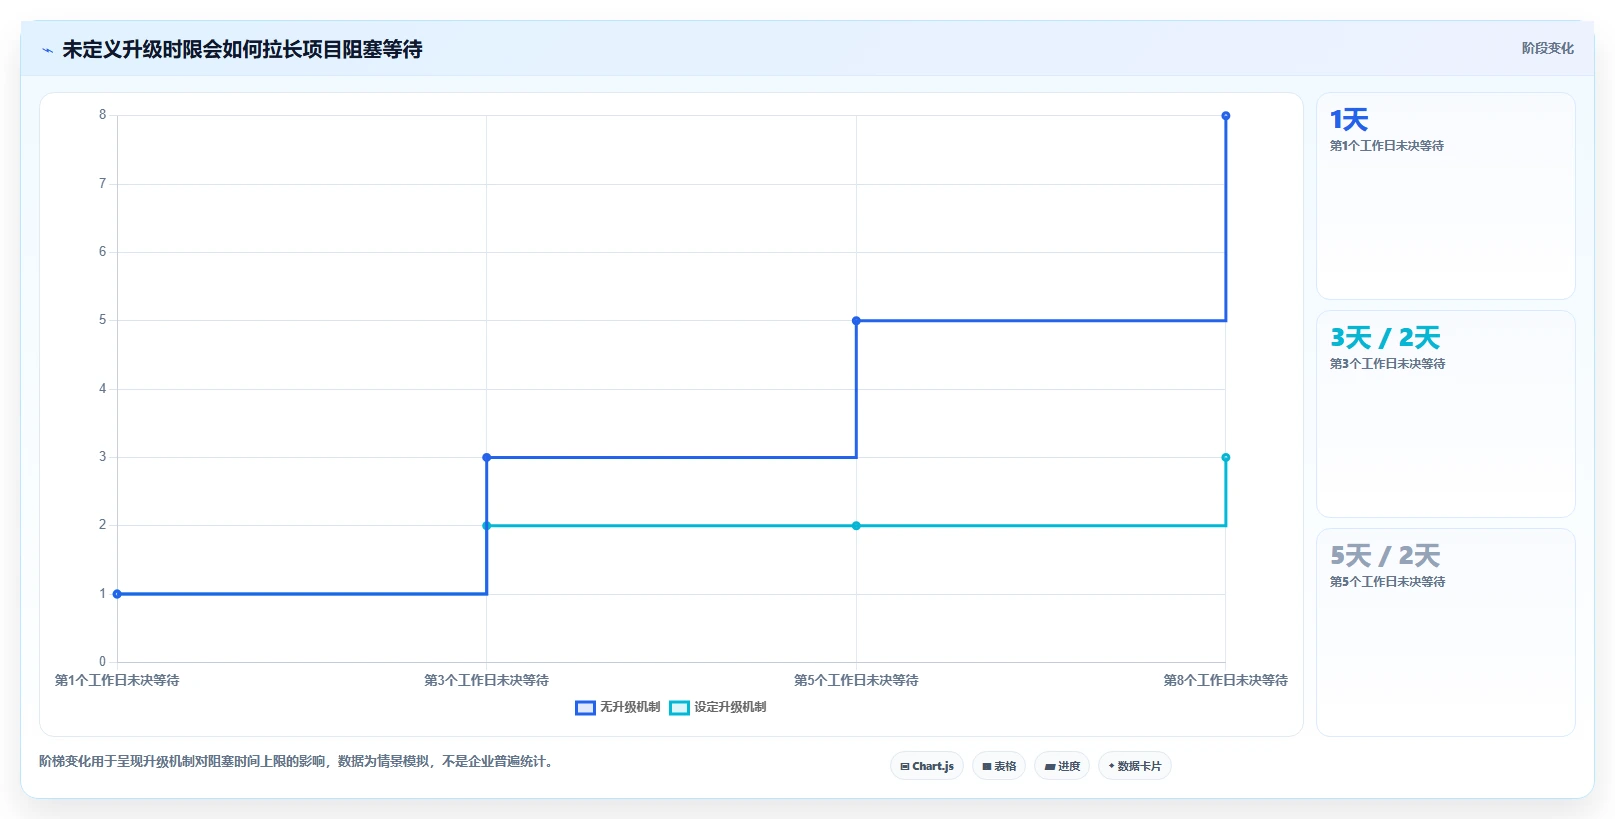Click the blue data point at value 1
Screen dimensions: 1615x819
[117, 594]
